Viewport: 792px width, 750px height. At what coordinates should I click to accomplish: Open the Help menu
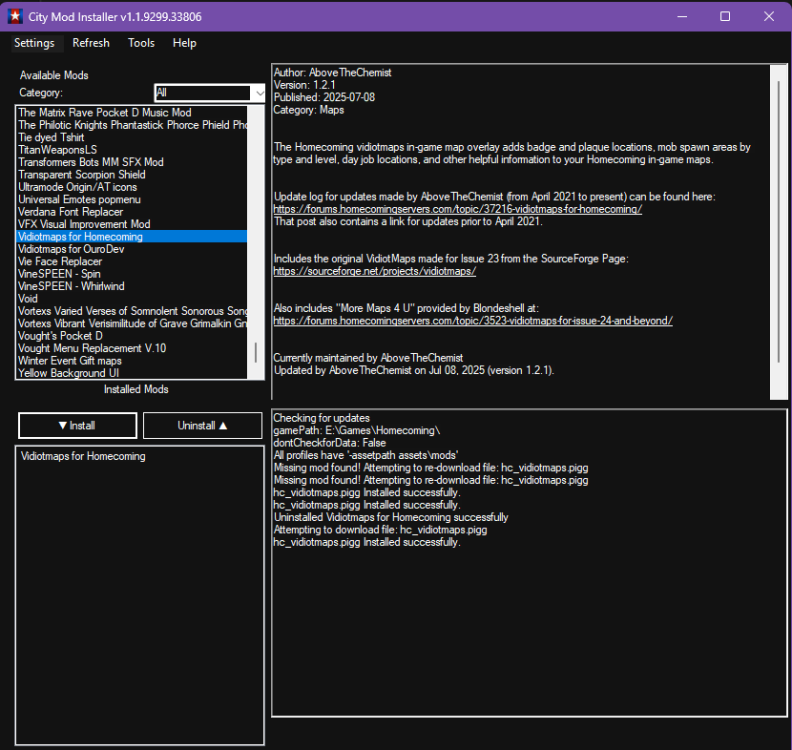[184, 43]
